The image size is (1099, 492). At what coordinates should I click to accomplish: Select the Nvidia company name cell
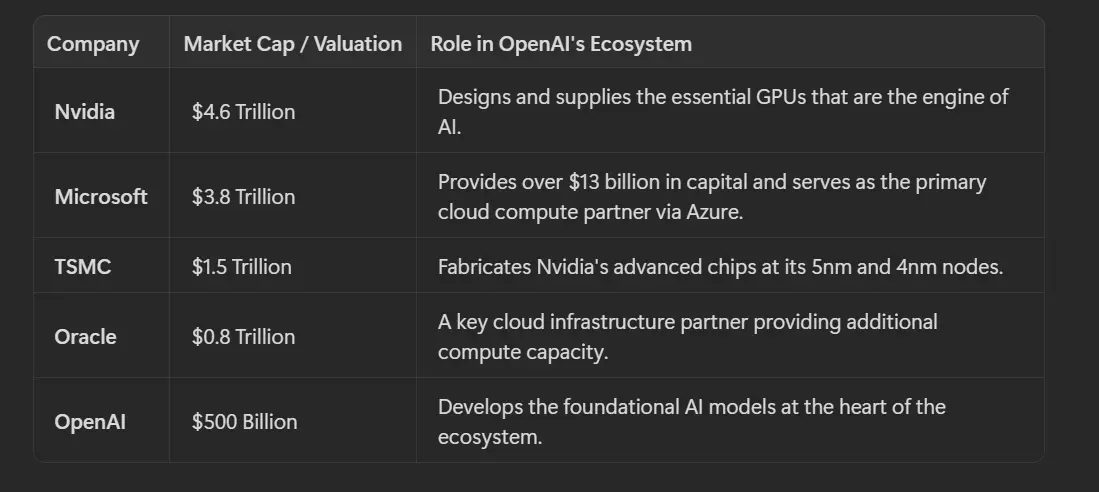pyautogui.click(x=85, y=112)
